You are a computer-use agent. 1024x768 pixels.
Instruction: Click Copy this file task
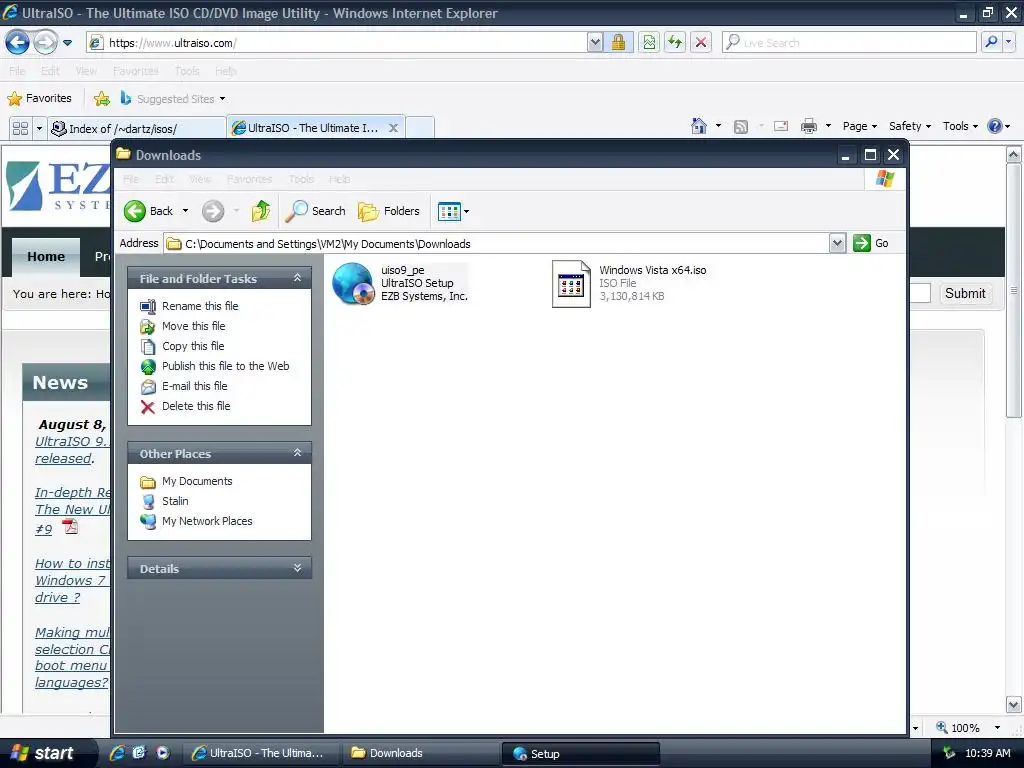pyautogui.click(x=193, y=346)
